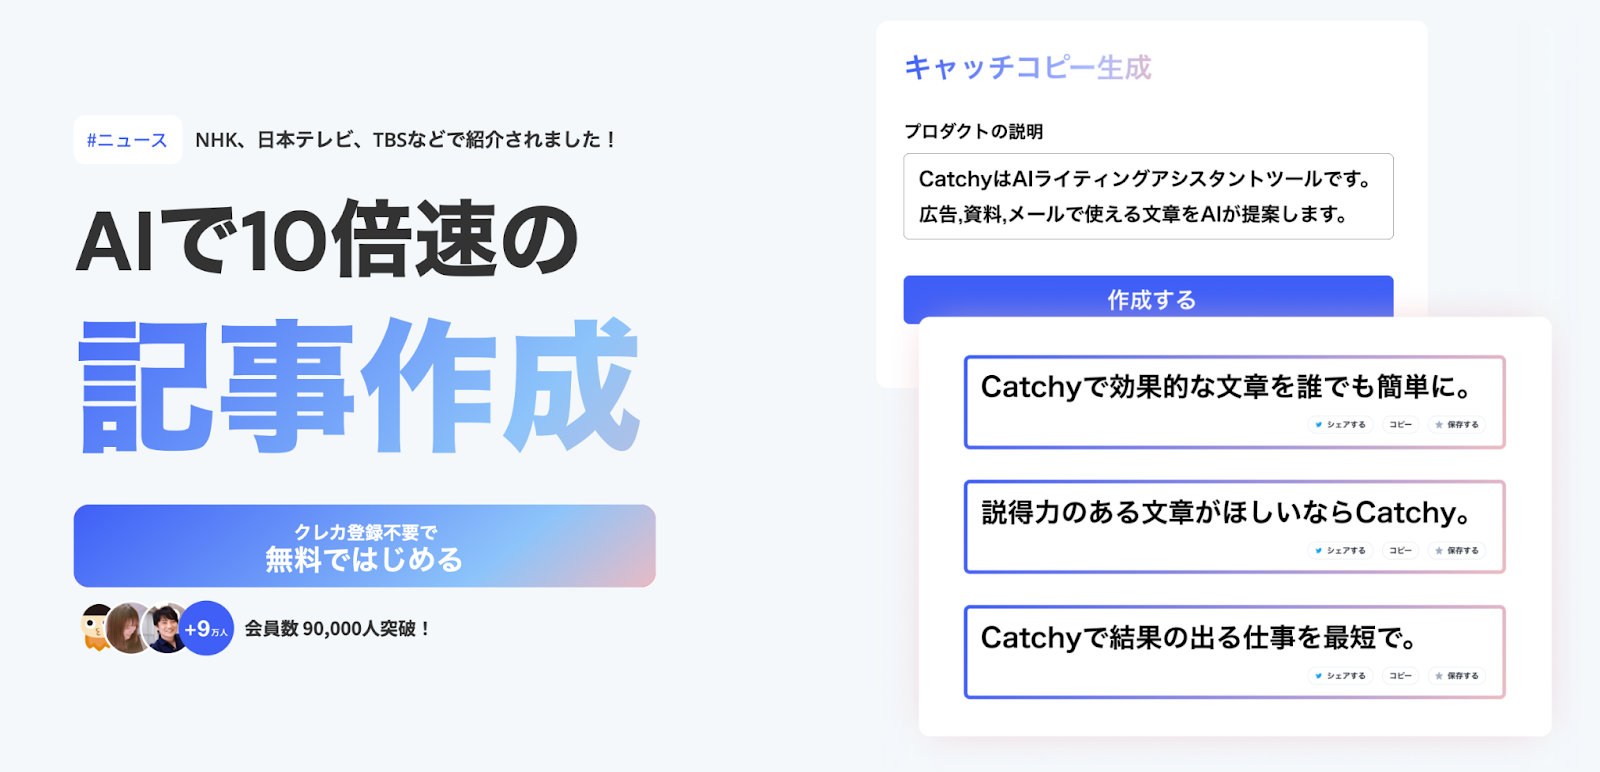Click the キャッチコピー生成 panel heading
The image size is (1600, 772).
[x=1027, y=67]
